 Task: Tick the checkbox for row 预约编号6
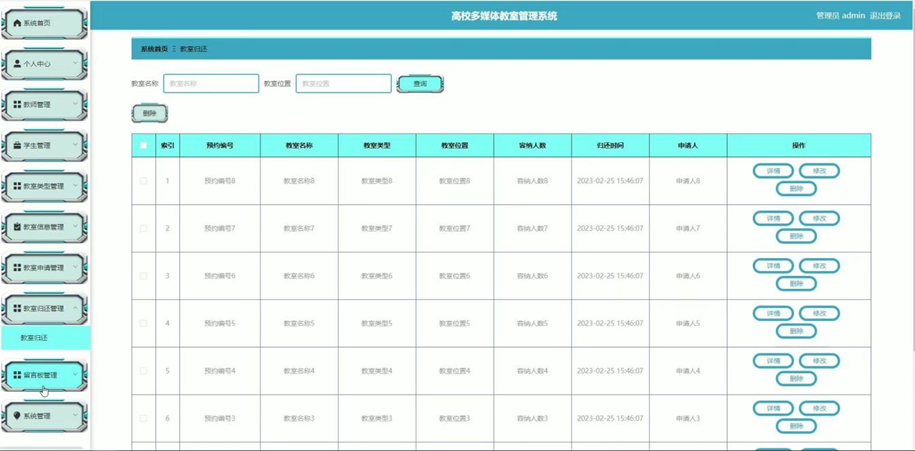144,276
